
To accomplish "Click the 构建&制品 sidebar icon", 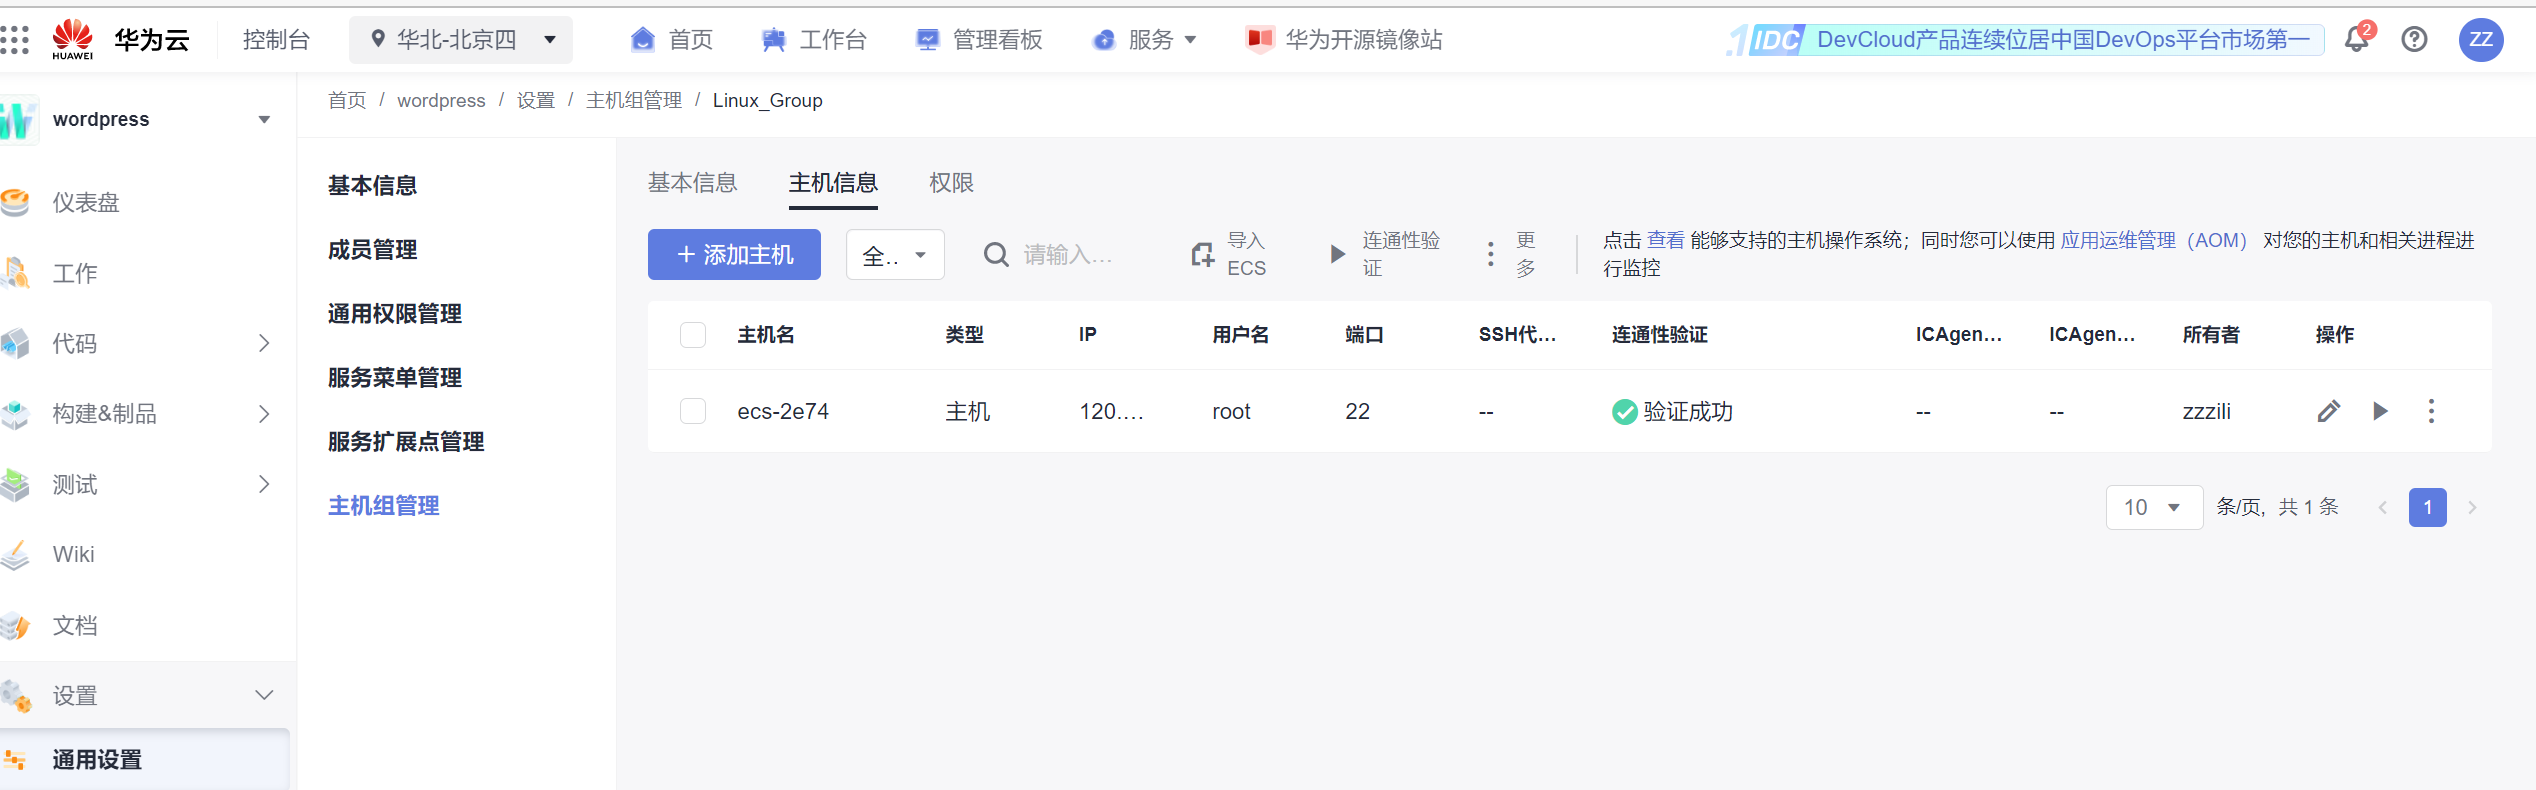I will 15,414.
